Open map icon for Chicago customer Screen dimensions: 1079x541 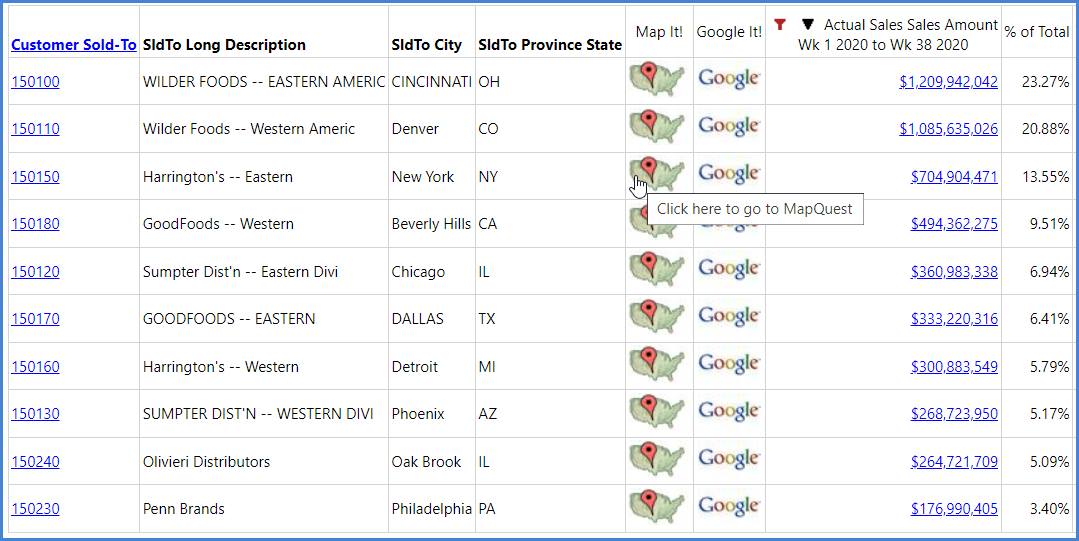pyautogui.click(x=657, y=269)
